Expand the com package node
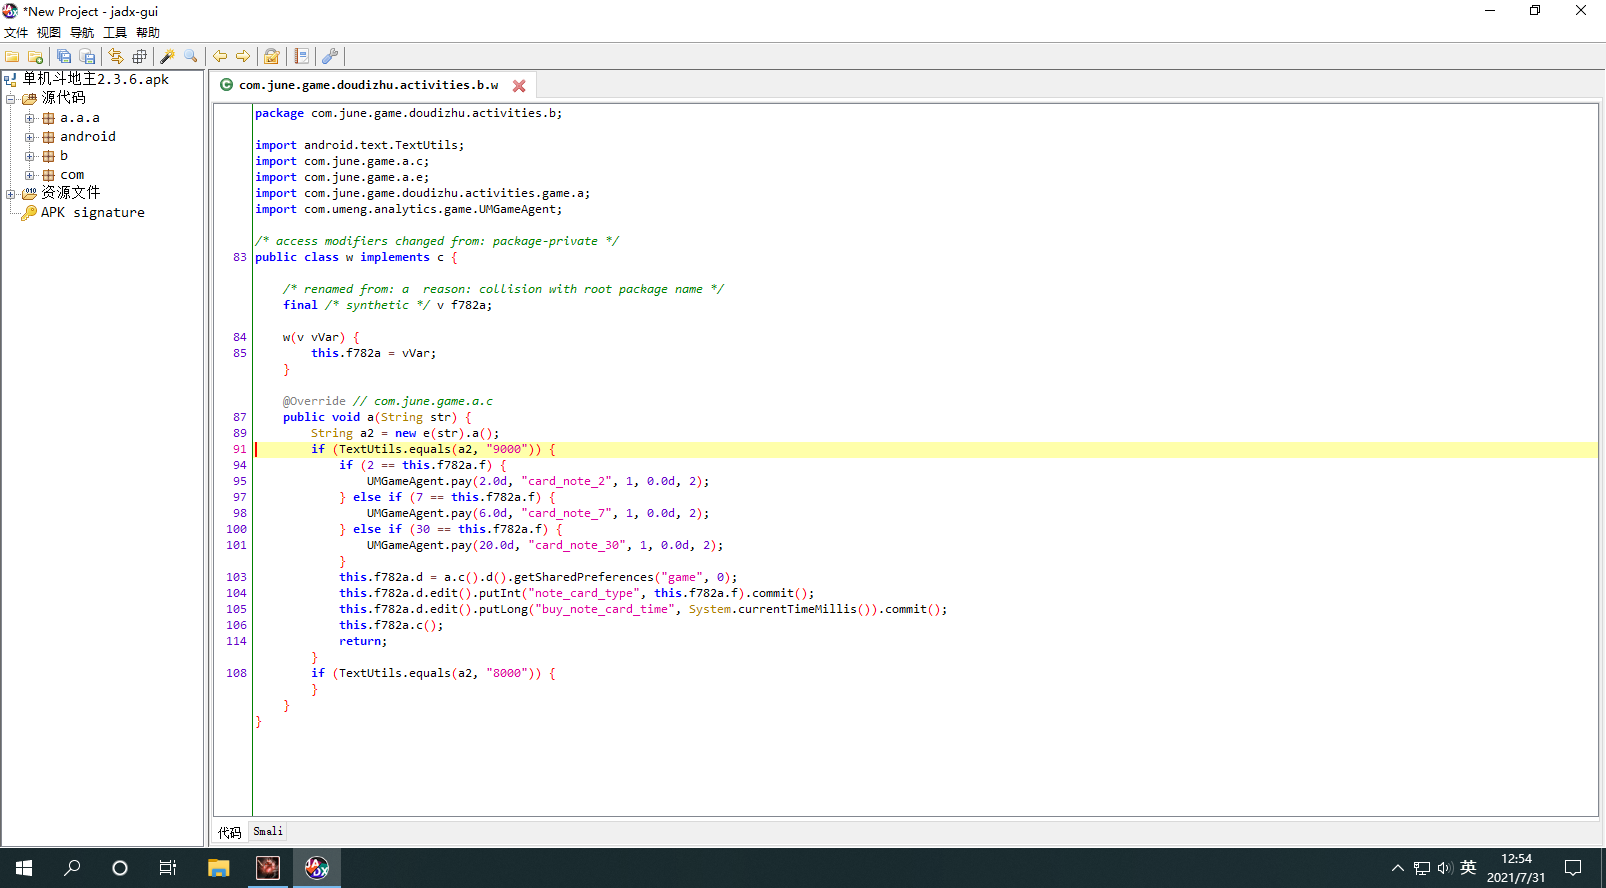This screenshot has width=1606, height=888. pos(30,175)
